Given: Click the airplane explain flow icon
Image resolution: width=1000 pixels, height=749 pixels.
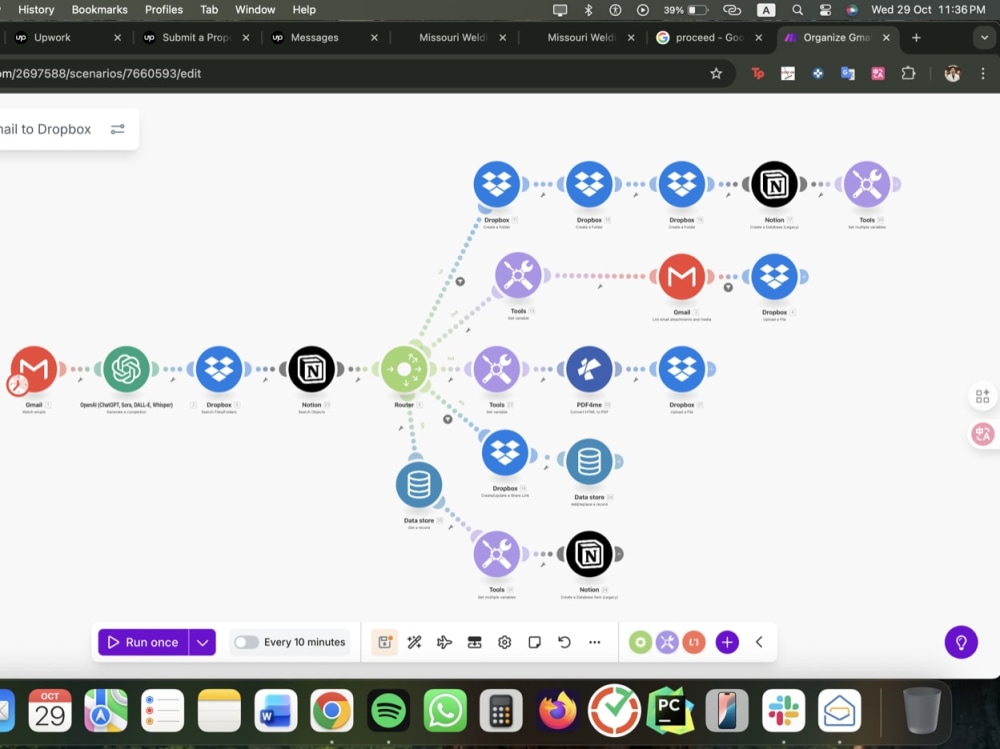Looking at the screenshot, I should pyautogui.click(x=445, y=642).
